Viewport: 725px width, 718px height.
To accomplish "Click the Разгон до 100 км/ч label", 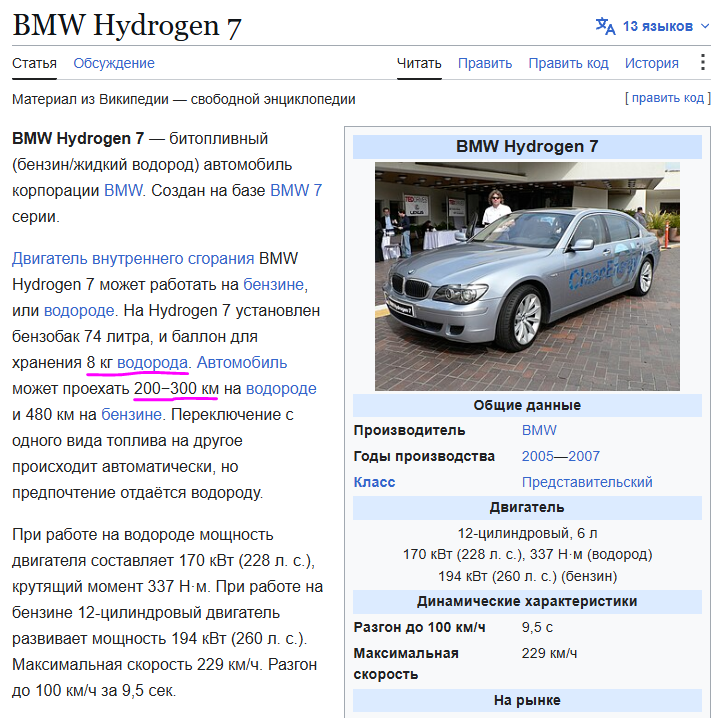I will [x=419, y=627].
